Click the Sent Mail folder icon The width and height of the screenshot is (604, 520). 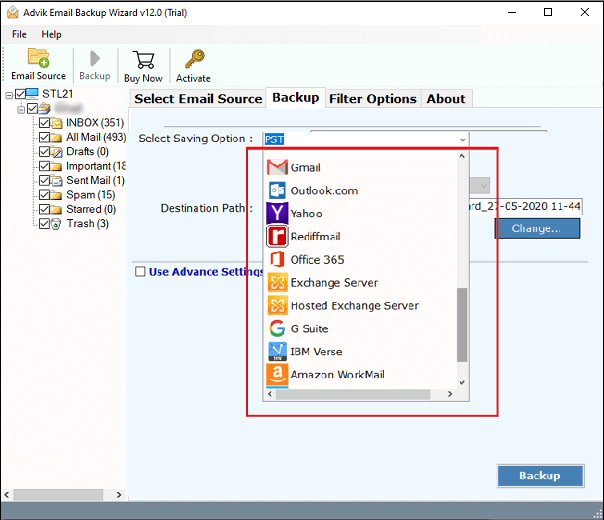point(56,181)
